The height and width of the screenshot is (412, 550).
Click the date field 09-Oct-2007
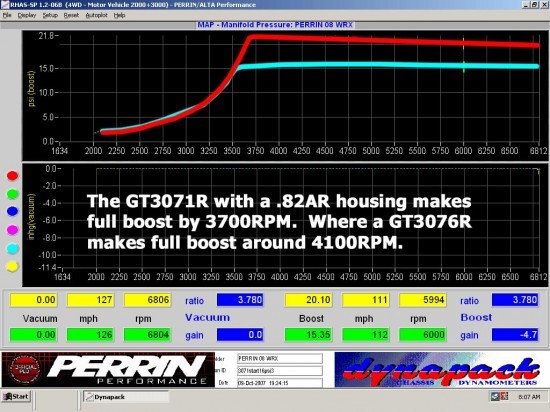click(280, 383)
